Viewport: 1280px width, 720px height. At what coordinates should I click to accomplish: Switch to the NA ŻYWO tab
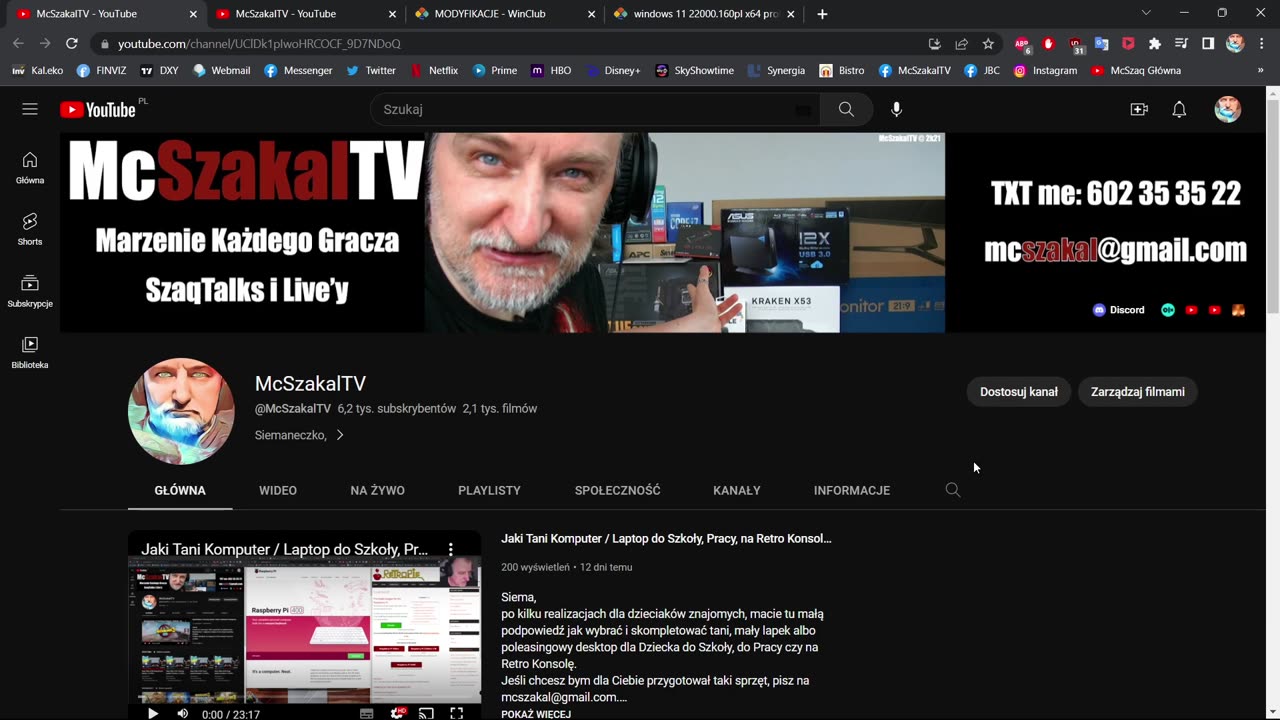(x=377, y=490)
